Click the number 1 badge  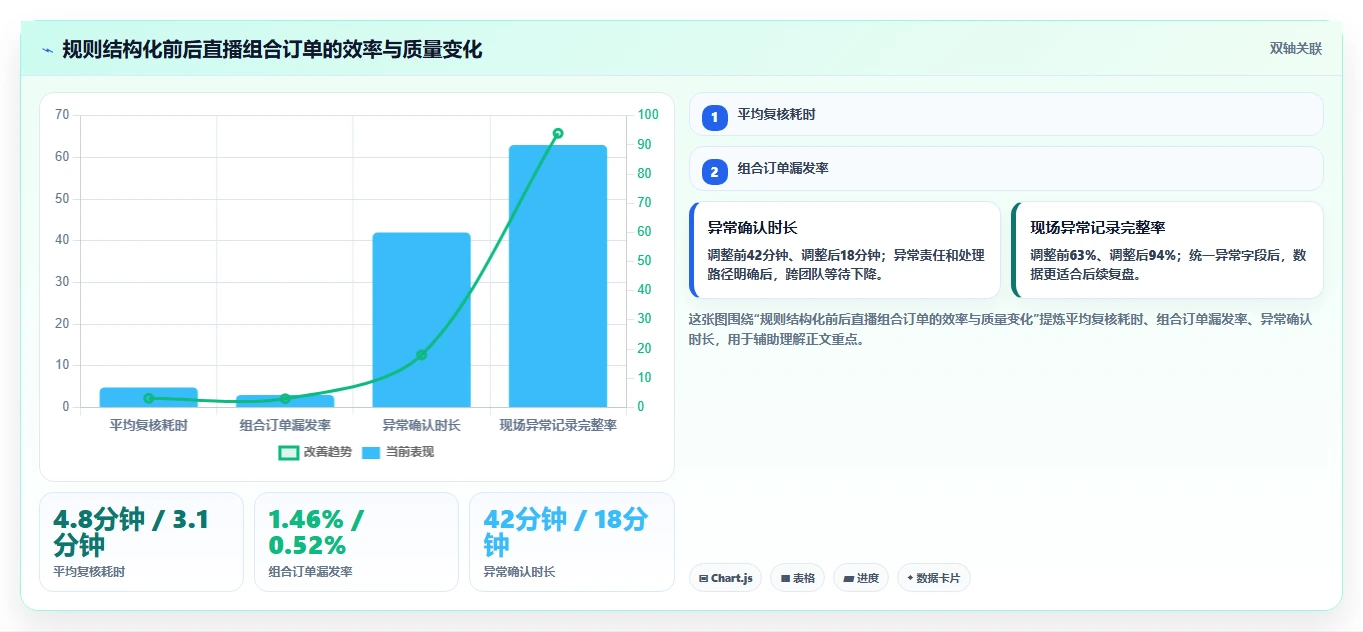[714, 118]
